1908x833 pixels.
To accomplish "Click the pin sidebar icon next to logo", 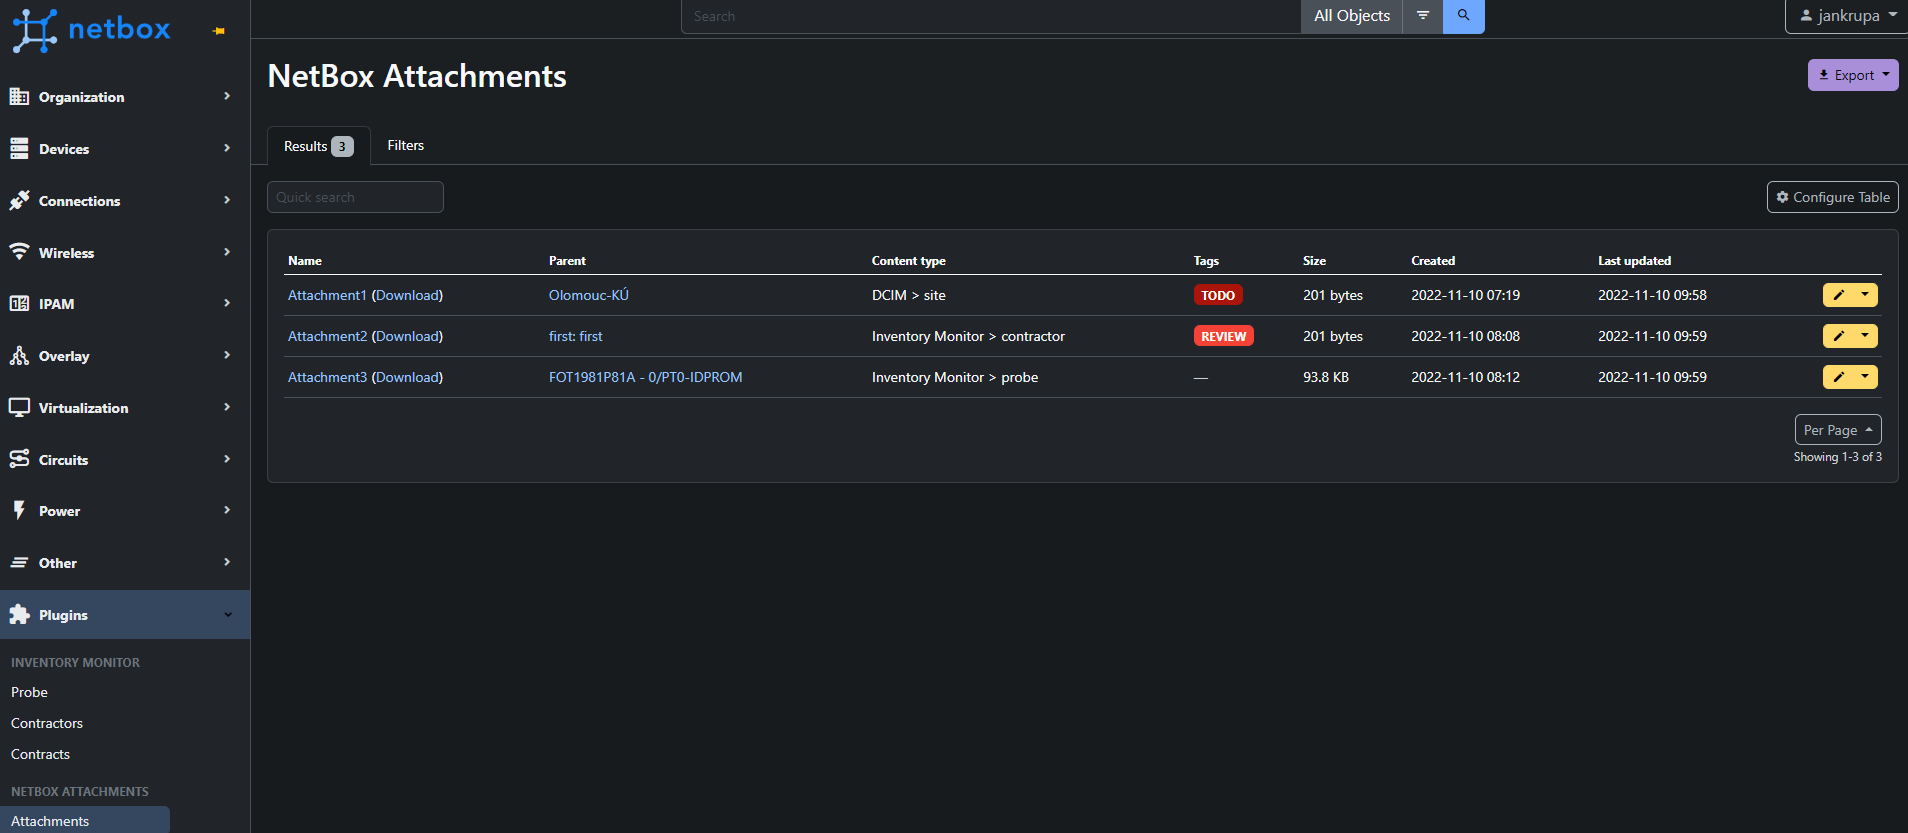I will tap(219, 31).
